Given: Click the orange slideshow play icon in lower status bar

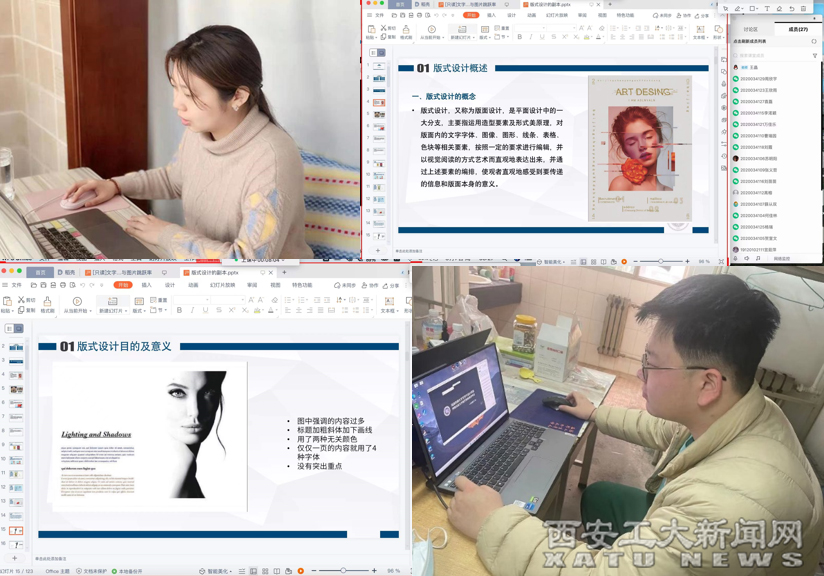Looking at the screenshot, I should [300, 571].
